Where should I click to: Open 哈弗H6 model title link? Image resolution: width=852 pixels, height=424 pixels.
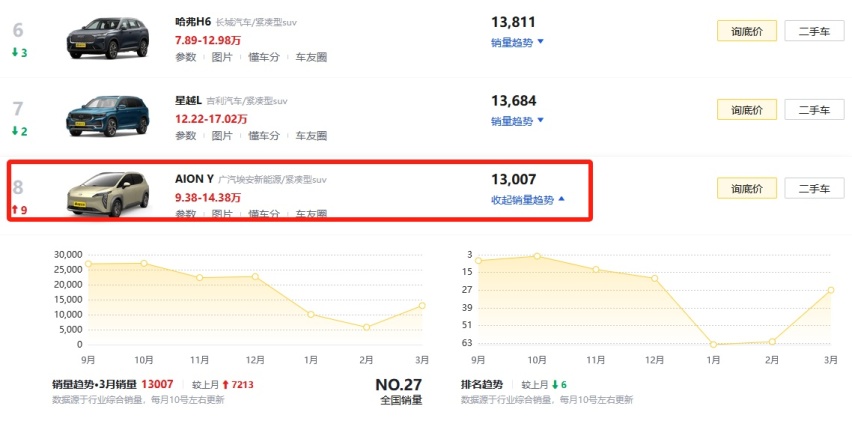pos(193,22)
